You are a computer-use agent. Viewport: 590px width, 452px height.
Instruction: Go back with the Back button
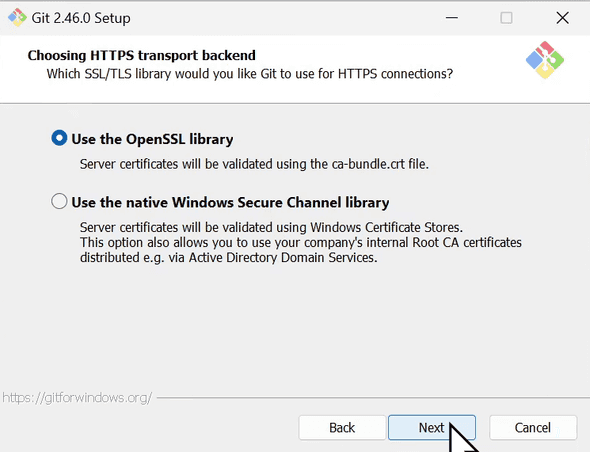(342, 428)
